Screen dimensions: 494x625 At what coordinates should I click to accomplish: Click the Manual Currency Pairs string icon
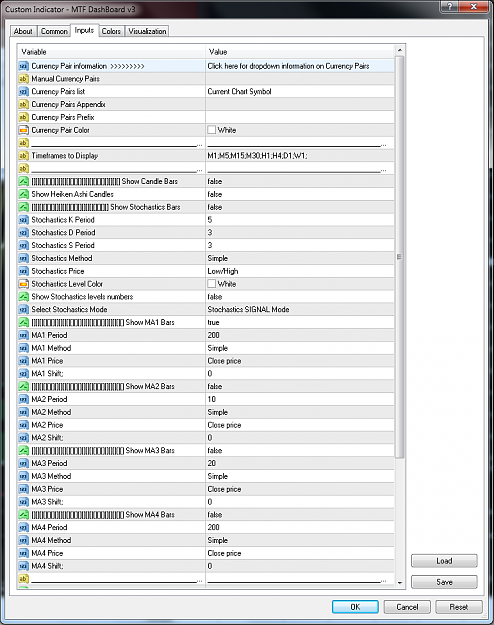[x=24, y=79]
